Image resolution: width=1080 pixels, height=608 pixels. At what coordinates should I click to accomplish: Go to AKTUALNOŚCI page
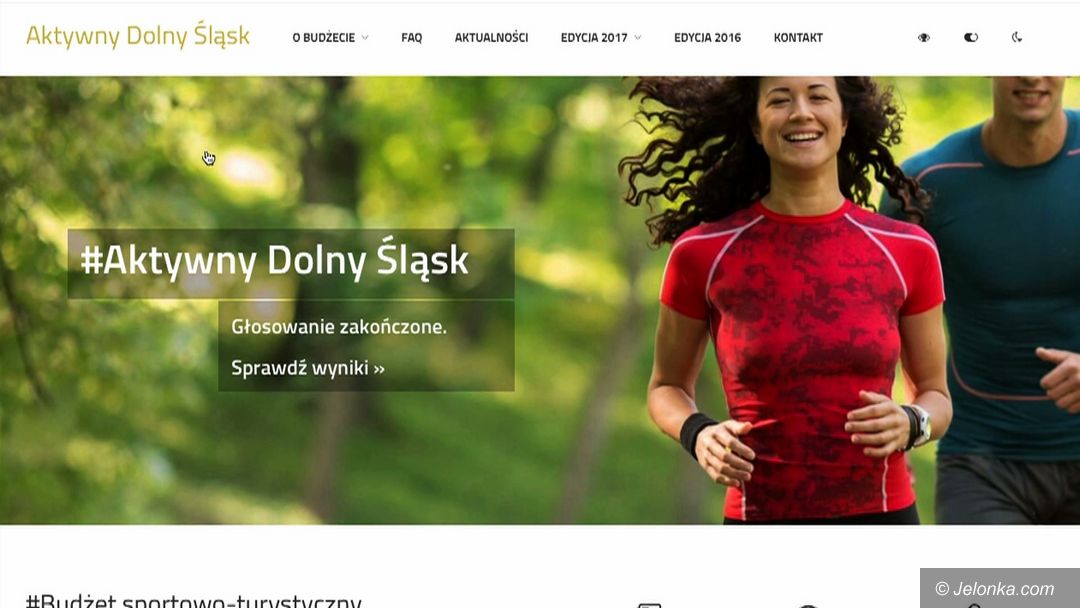[491, 37]
